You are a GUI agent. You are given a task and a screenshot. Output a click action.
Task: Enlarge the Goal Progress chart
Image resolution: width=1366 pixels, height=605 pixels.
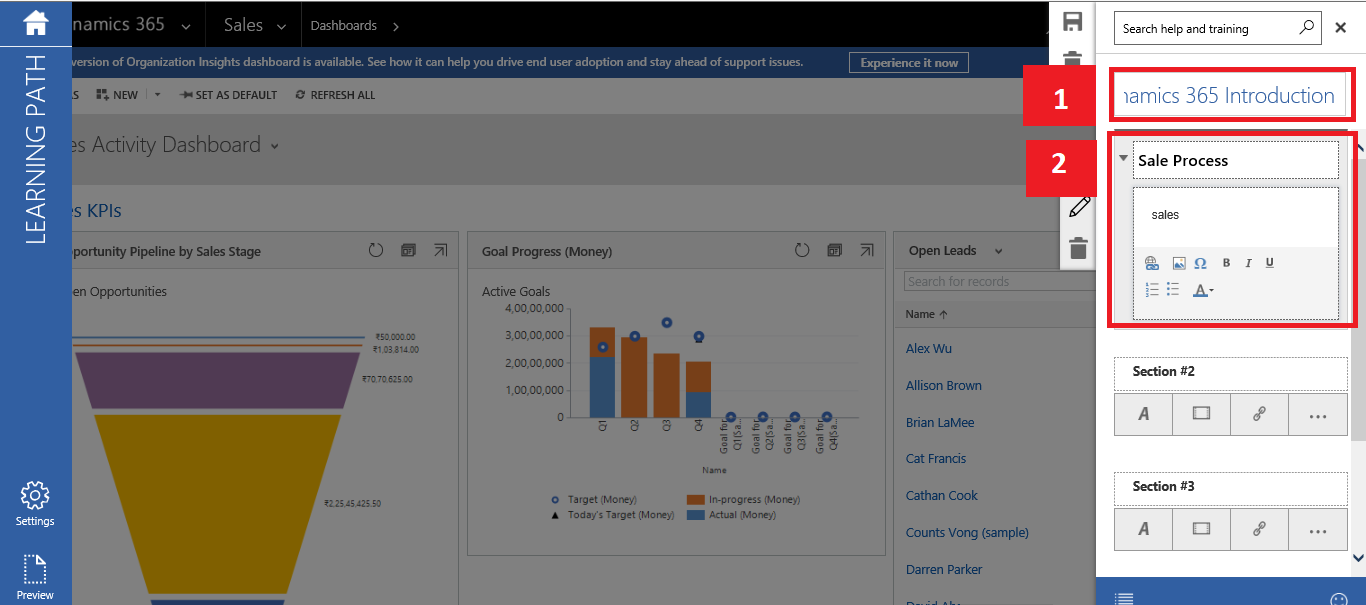pyautogui.click(x=866, y=251)
